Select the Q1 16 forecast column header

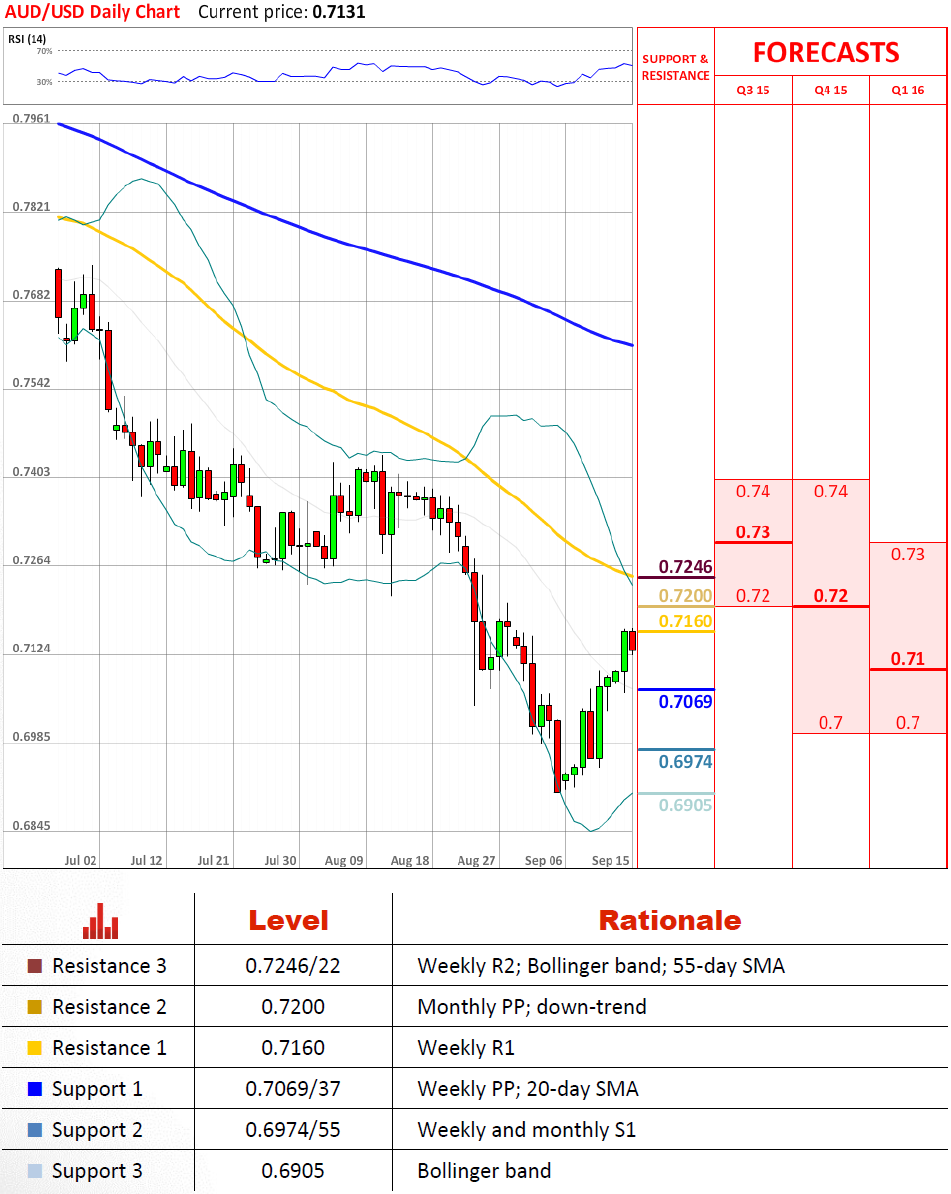(908, 90)
